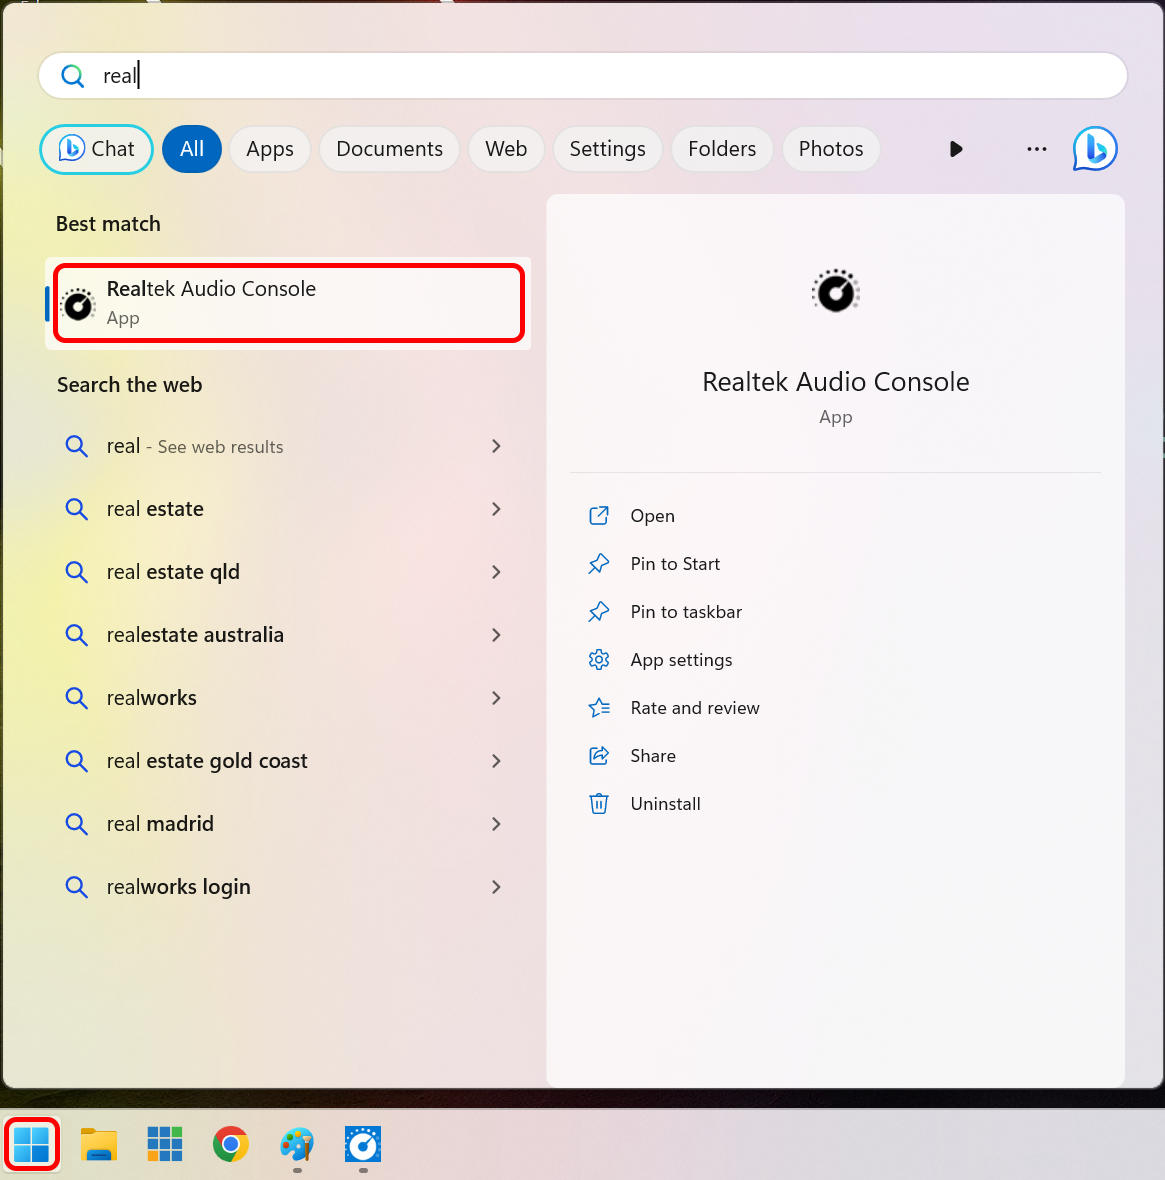Click the search magnifier icon in the search bar
The height and width of the screenshot is (1180, 1165).
coord(73,75)
